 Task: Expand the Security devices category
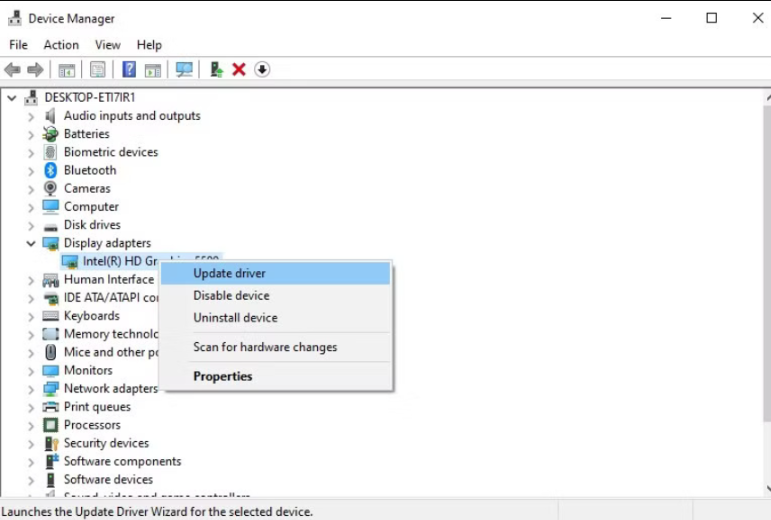coord(31,443)
